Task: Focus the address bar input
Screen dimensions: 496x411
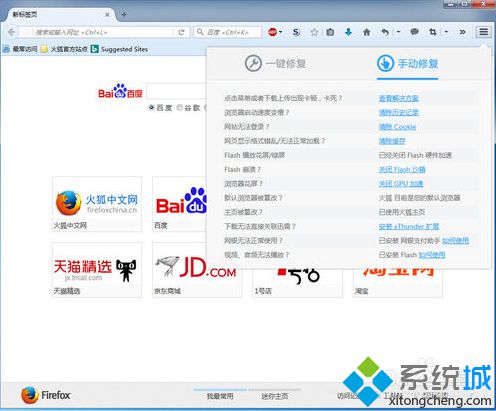Action: (103, 32)
